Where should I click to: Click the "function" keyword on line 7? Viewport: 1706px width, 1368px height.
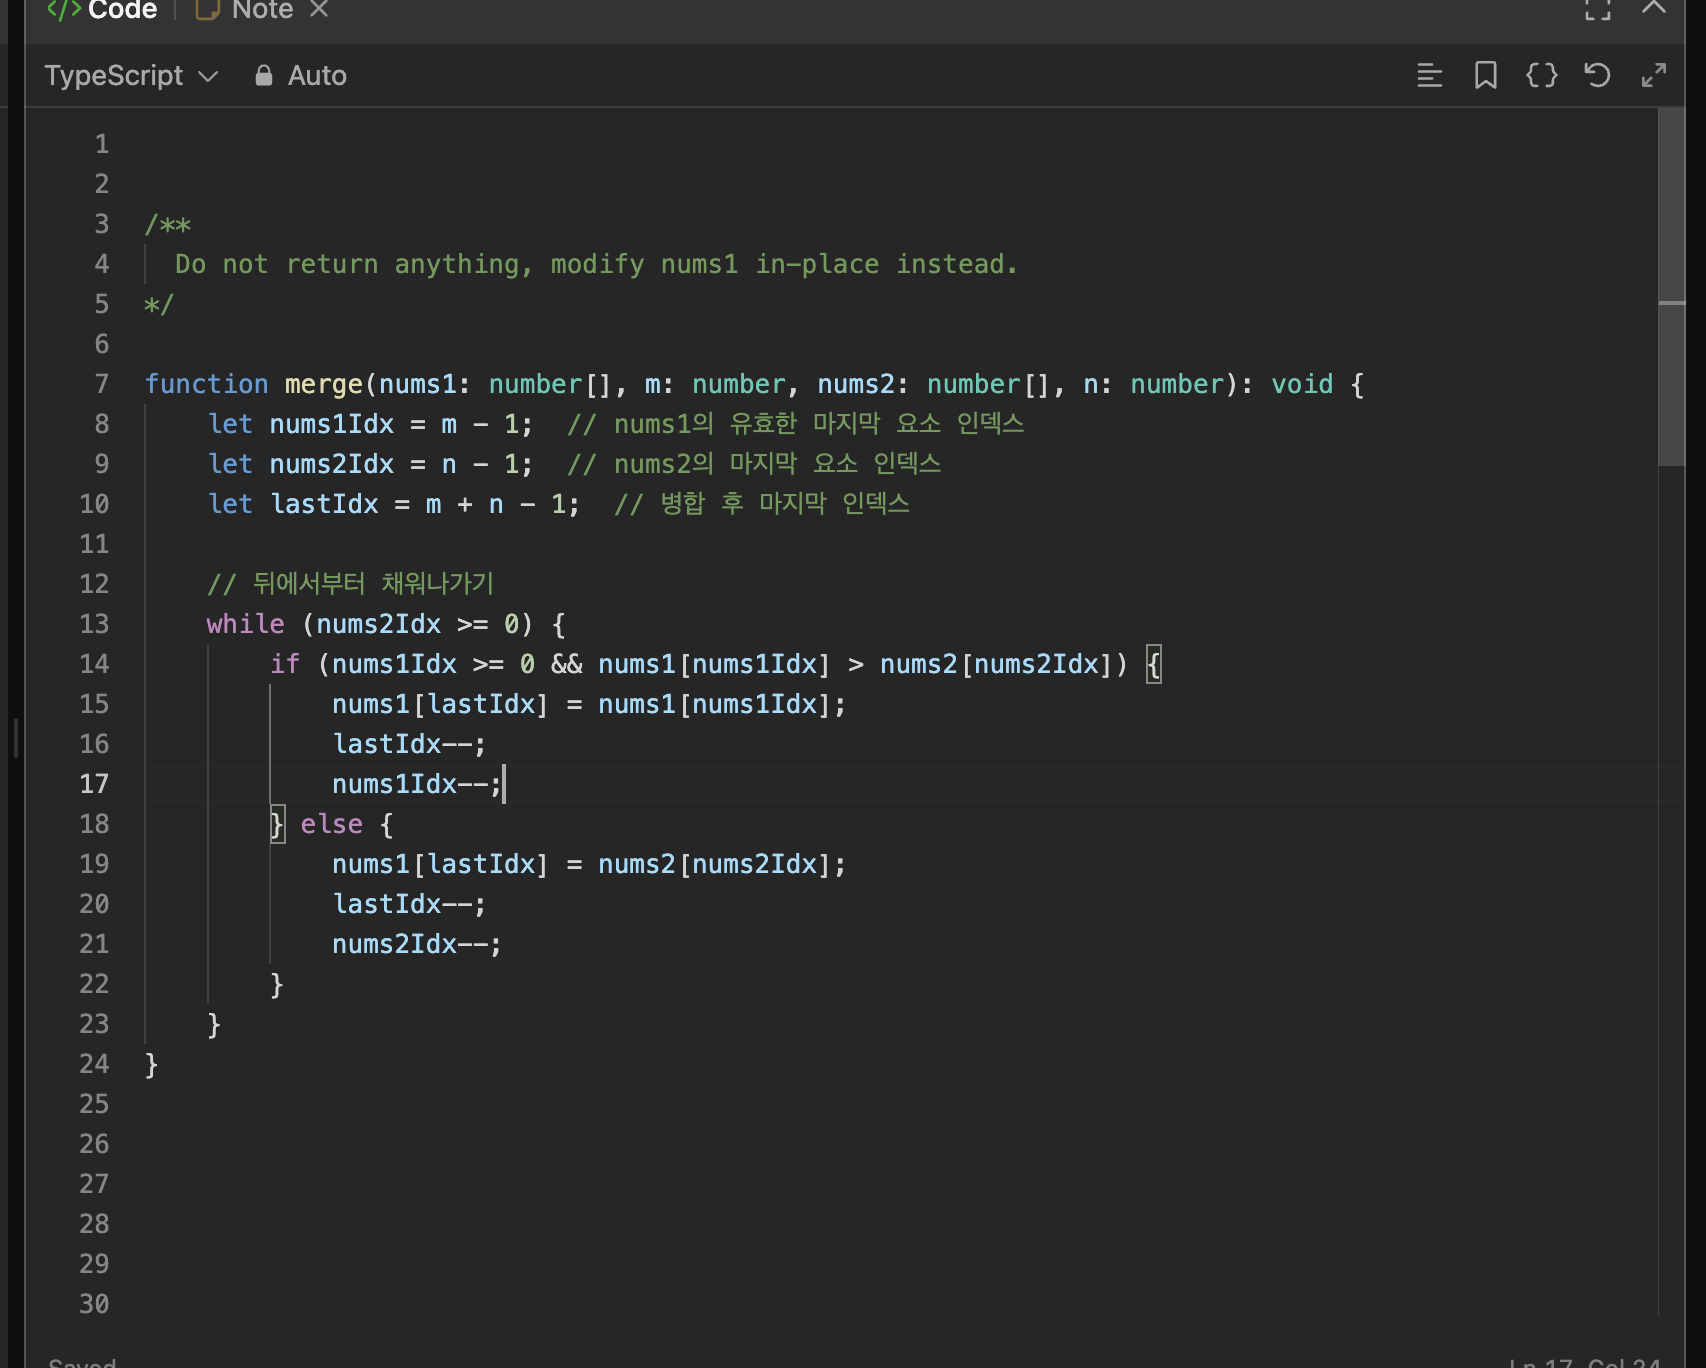pos(207,384)
